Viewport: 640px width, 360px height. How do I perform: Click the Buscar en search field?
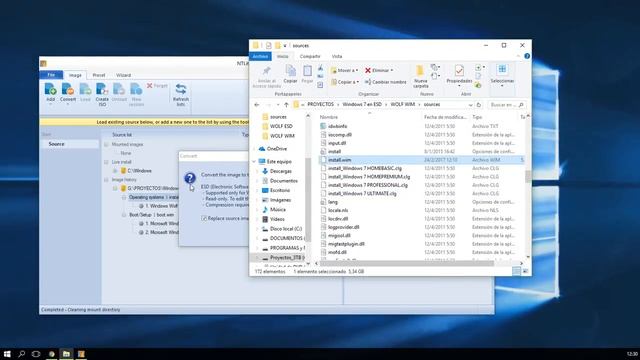(x=506, y=105)
